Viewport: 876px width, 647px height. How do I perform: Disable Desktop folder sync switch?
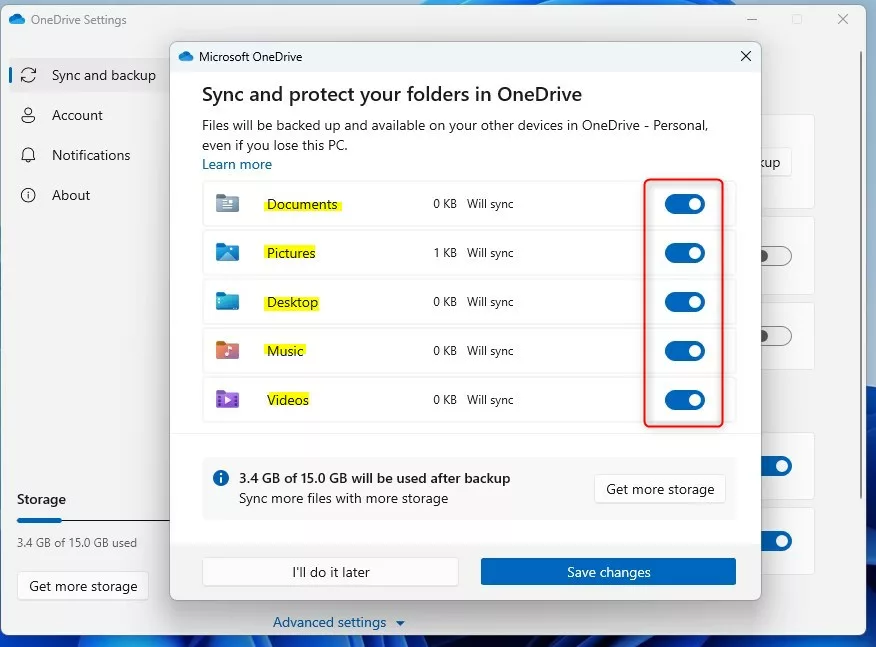tap(684, 302)
